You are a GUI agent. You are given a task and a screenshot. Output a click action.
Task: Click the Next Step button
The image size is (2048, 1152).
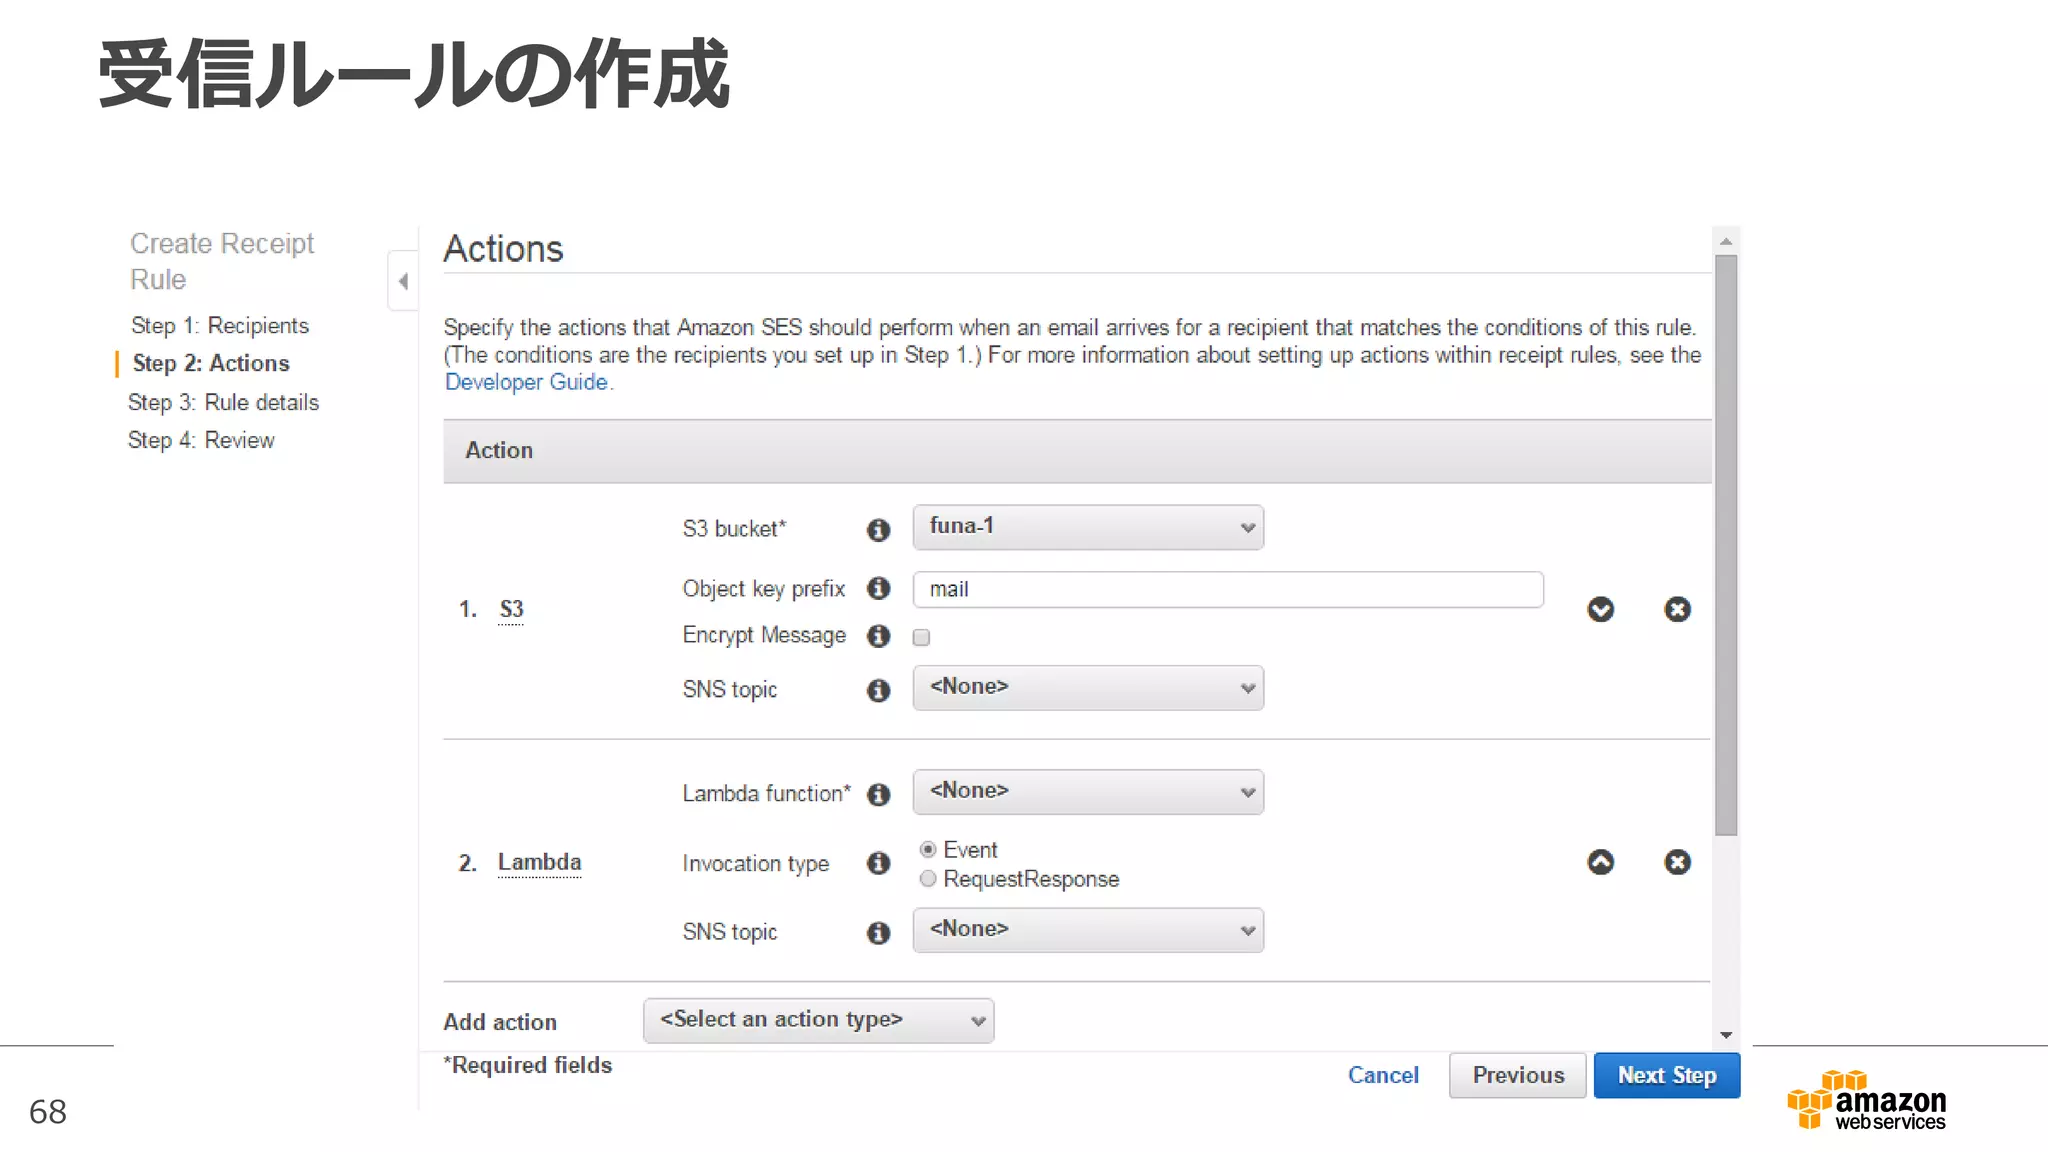pyautogui.click(x=1666, y=1076)
